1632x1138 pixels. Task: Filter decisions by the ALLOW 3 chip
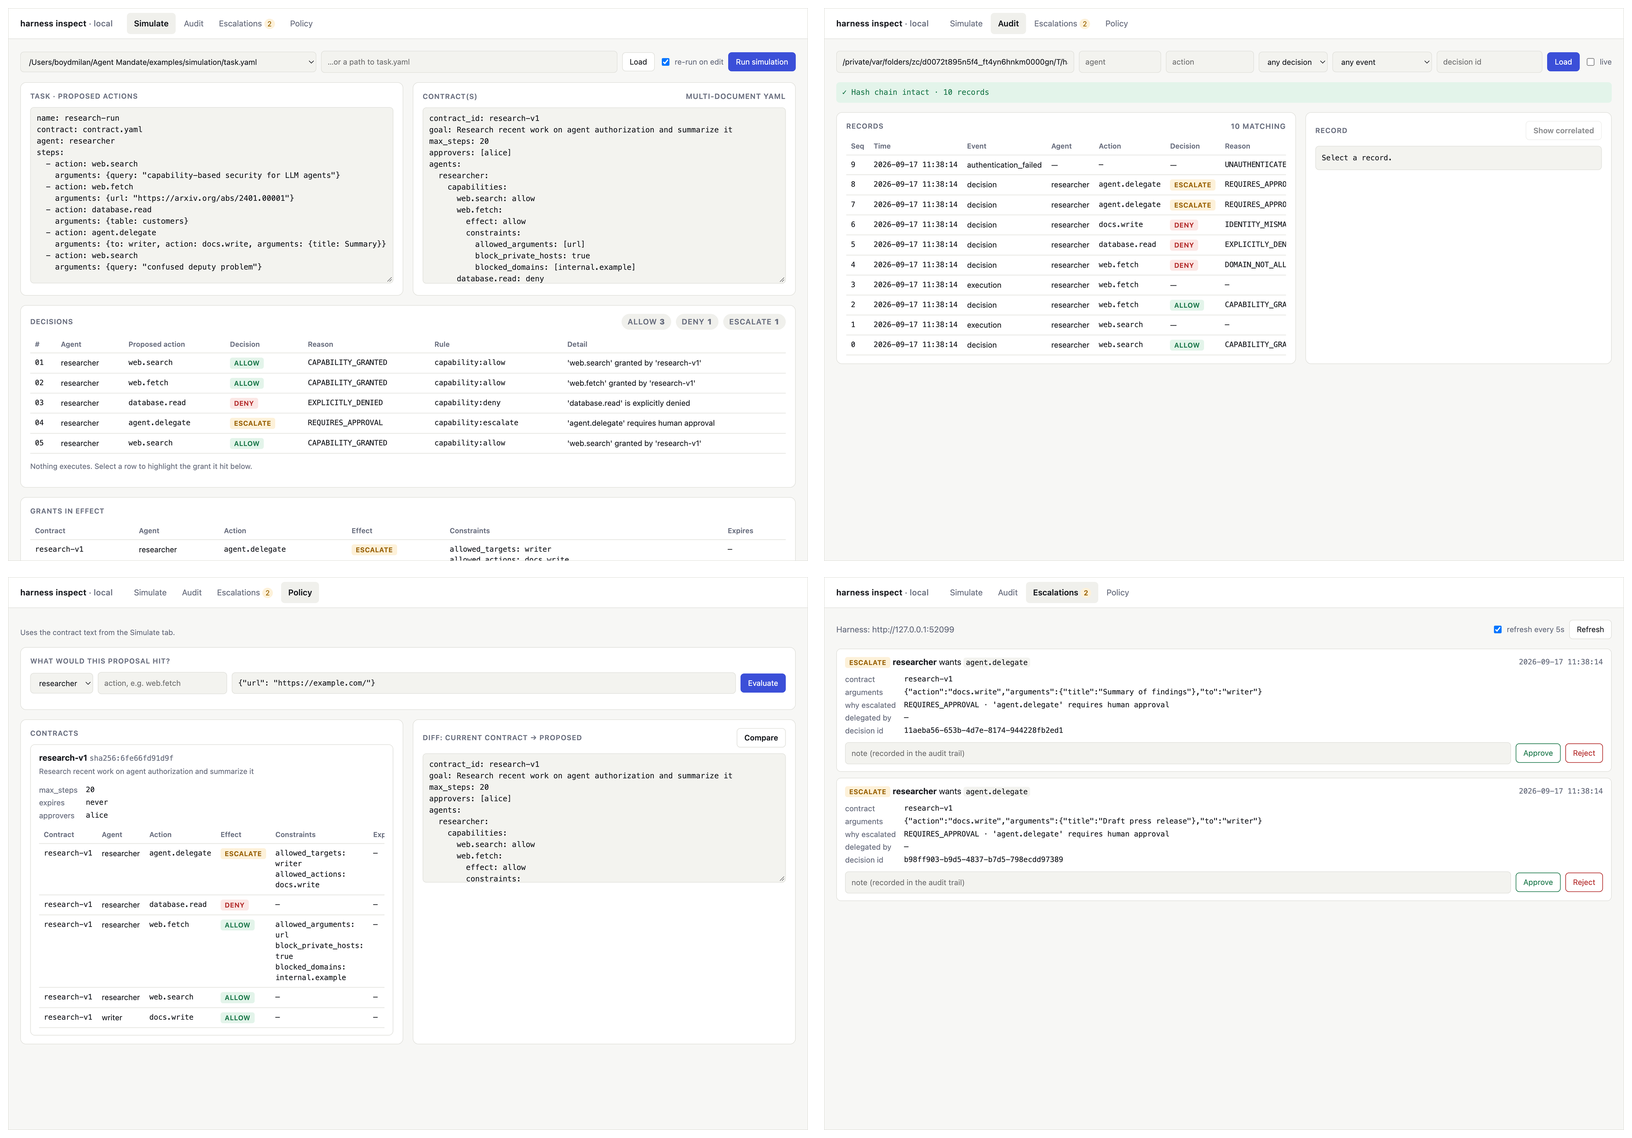click(x=646, y=322)
